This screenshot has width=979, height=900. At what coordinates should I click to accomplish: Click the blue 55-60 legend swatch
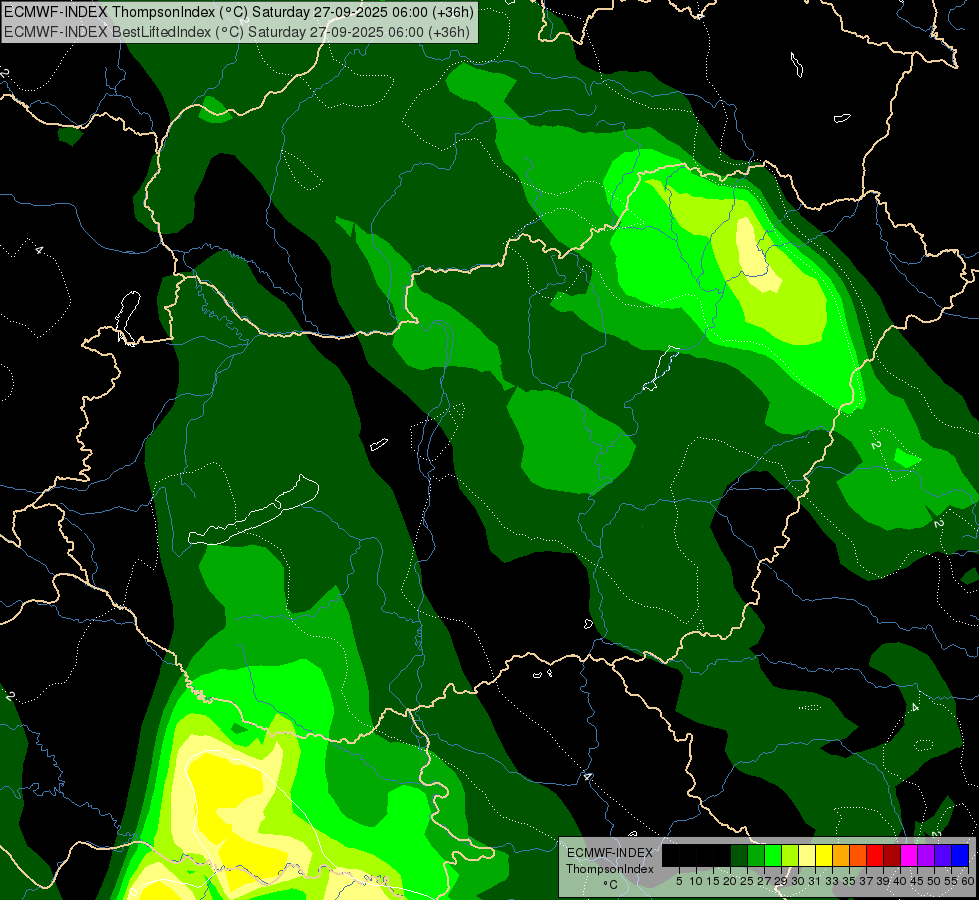pyautogui.click(x=960, y=855)
